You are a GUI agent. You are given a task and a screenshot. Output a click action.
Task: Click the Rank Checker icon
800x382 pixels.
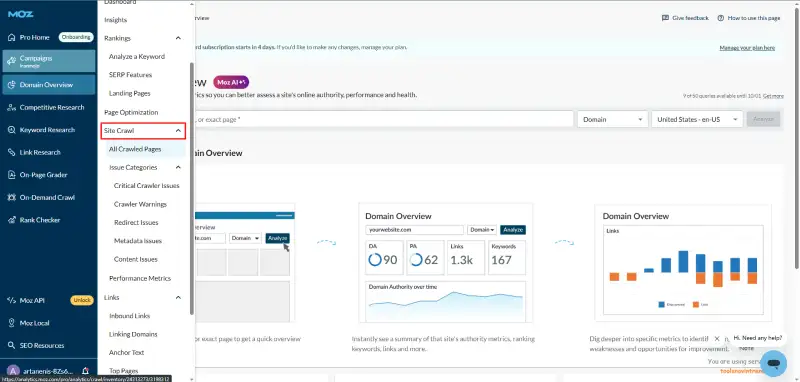click(12, 220)
